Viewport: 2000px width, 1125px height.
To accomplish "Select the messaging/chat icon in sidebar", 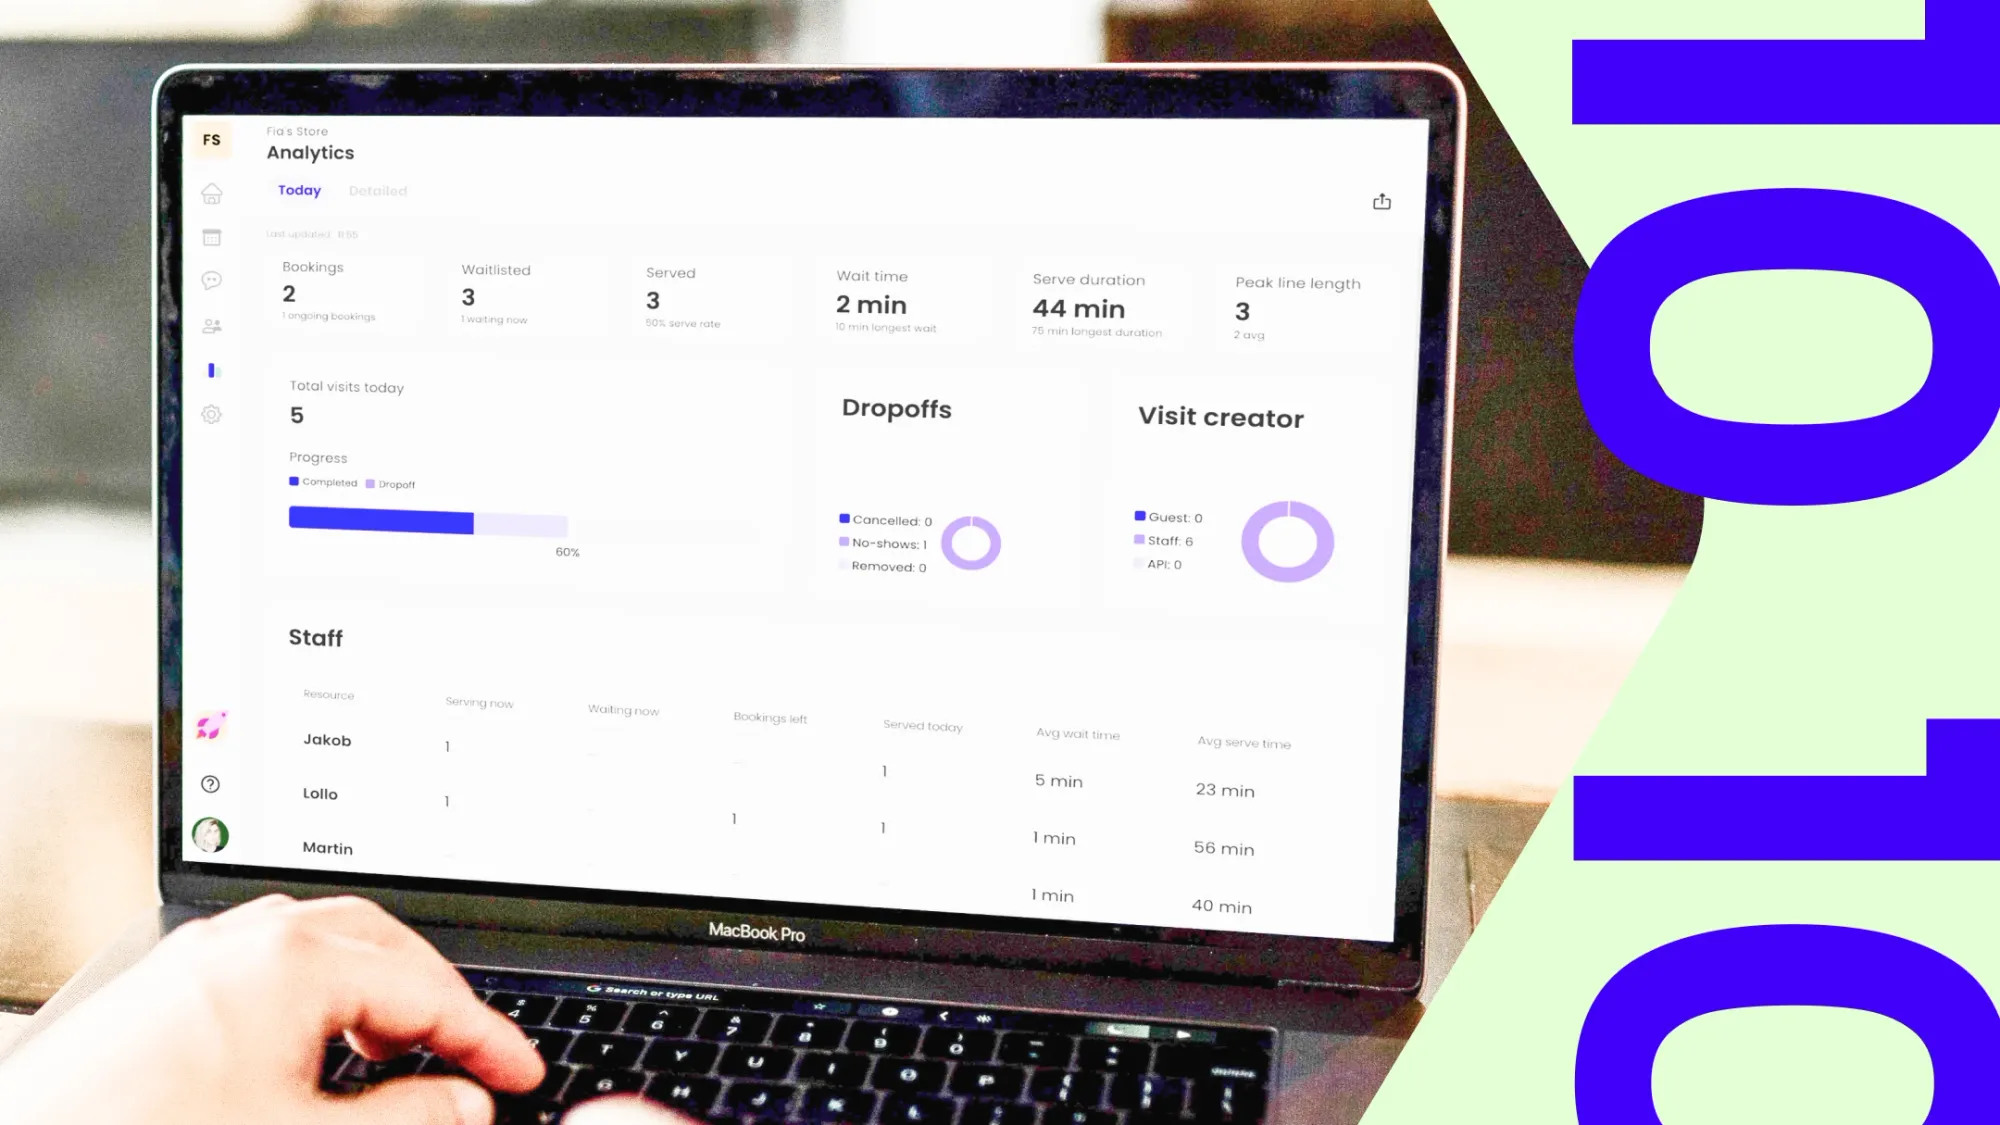I will tap(212, 280).
